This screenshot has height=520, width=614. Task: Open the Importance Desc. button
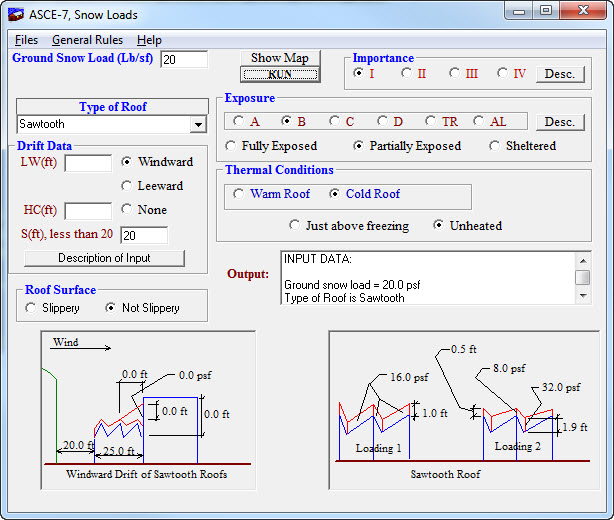(560, 74)
